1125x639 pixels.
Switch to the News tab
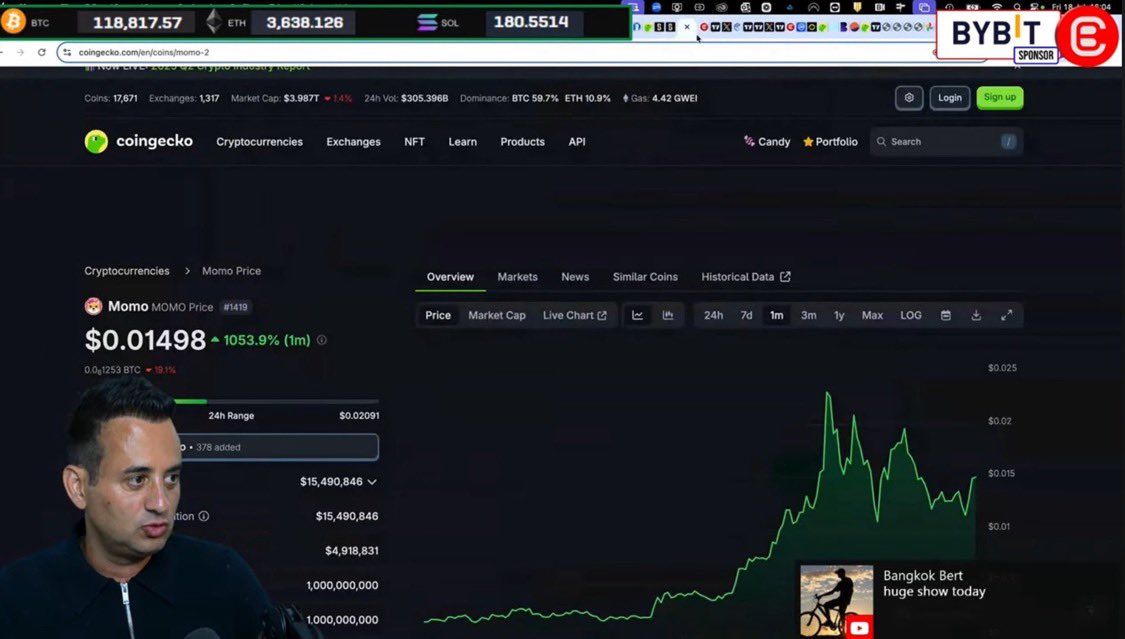tap(575, 277)
